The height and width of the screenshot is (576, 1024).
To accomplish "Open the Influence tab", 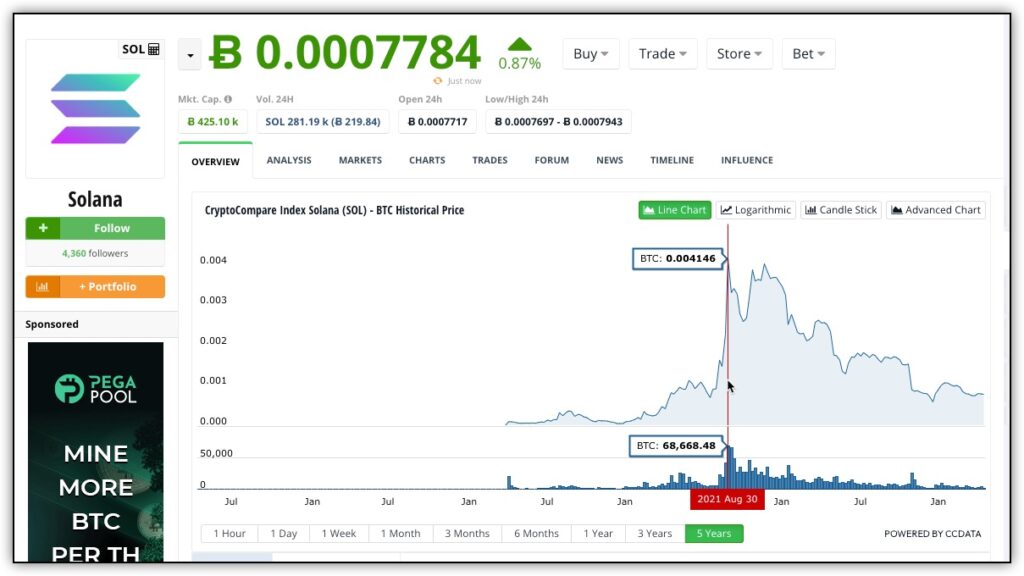I will pyautogui.click(x=747, y=160).
